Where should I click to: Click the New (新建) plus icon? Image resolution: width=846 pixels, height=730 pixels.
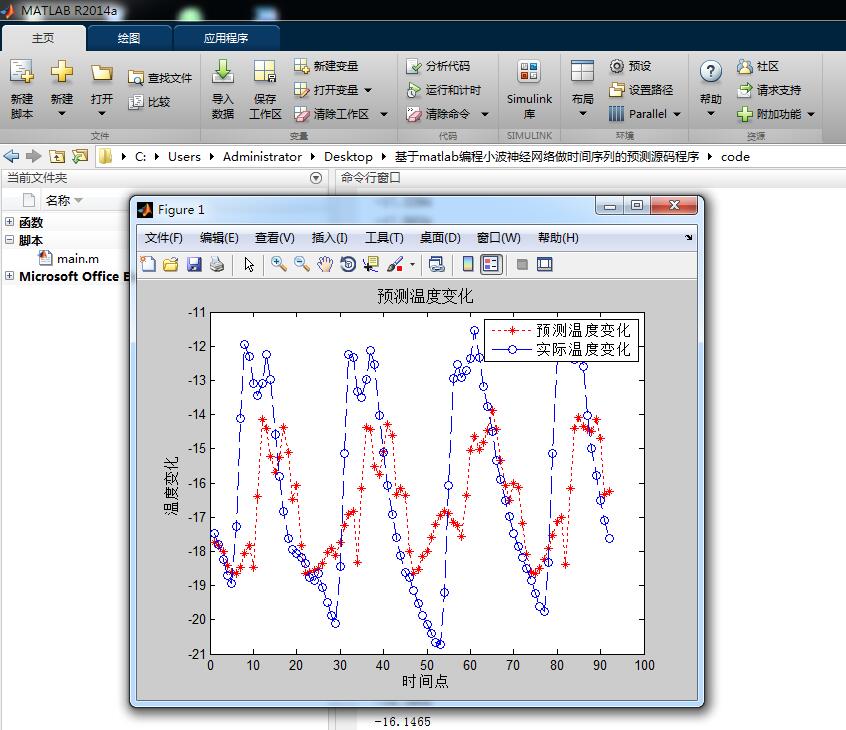coord(62,71)
